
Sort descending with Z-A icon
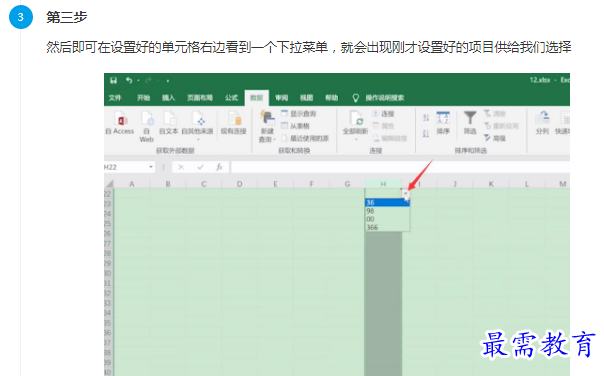(426, 134)
